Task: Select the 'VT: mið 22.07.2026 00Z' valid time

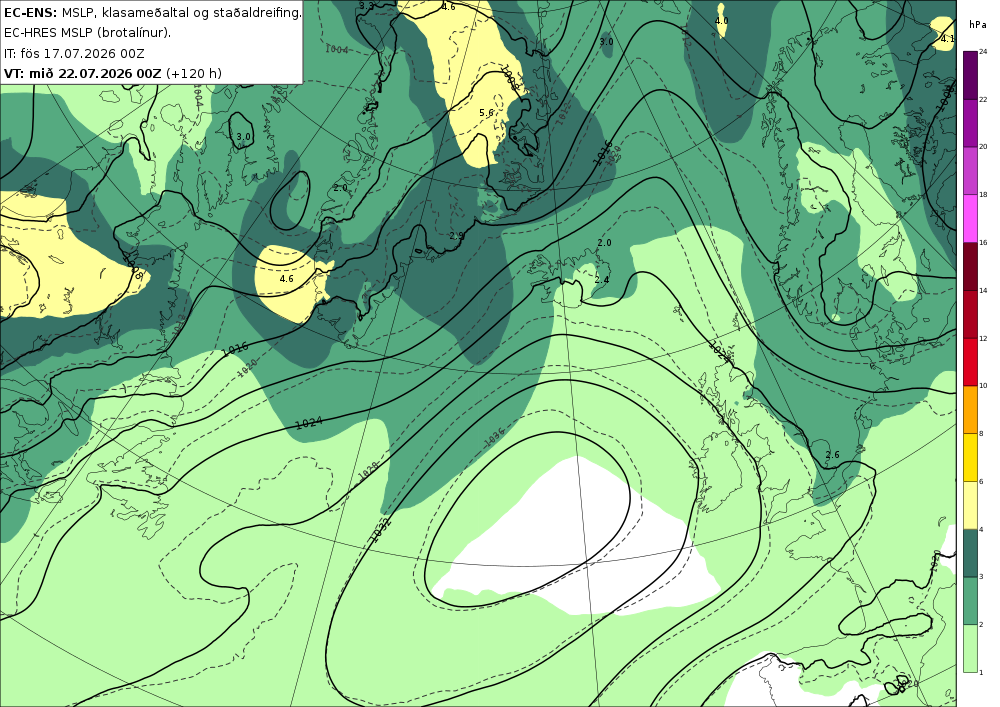Action: coord(83,73)
